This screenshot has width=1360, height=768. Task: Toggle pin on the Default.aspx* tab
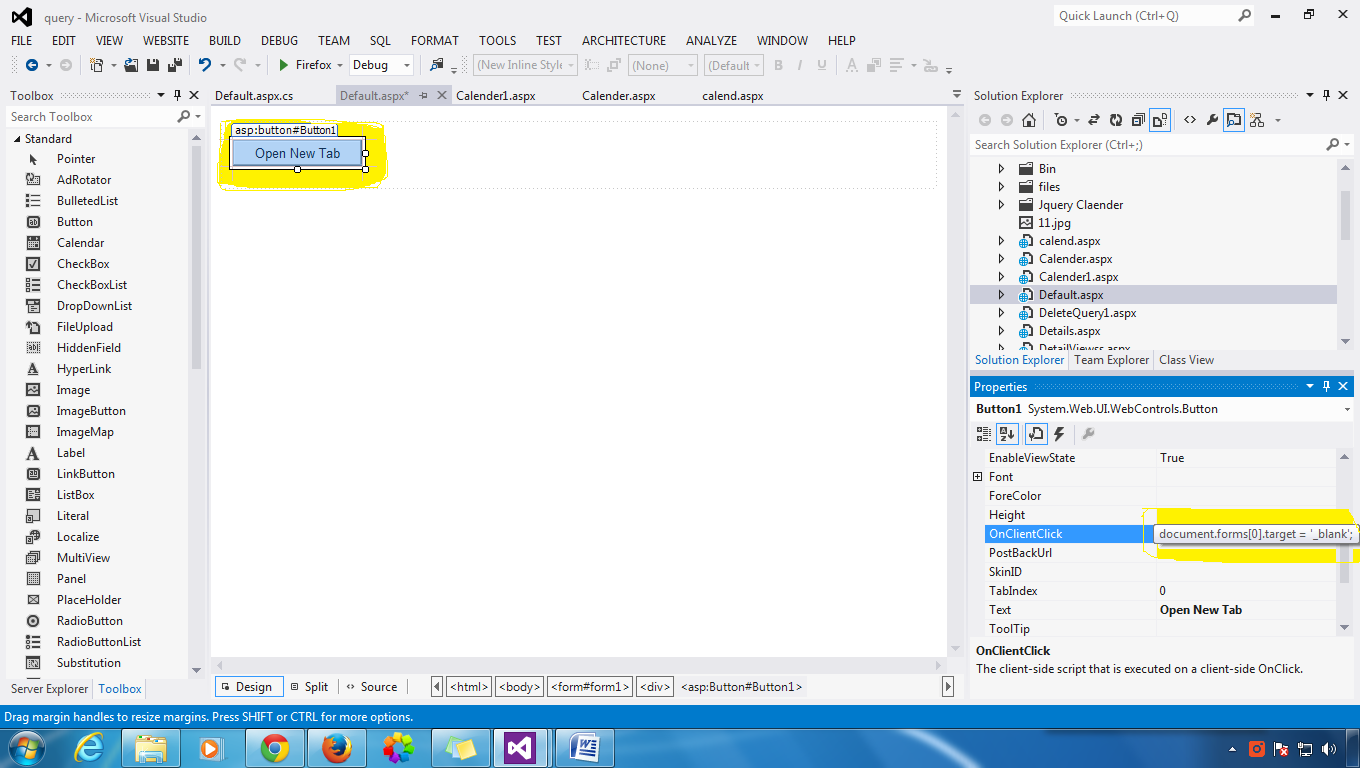coord(423,96)
